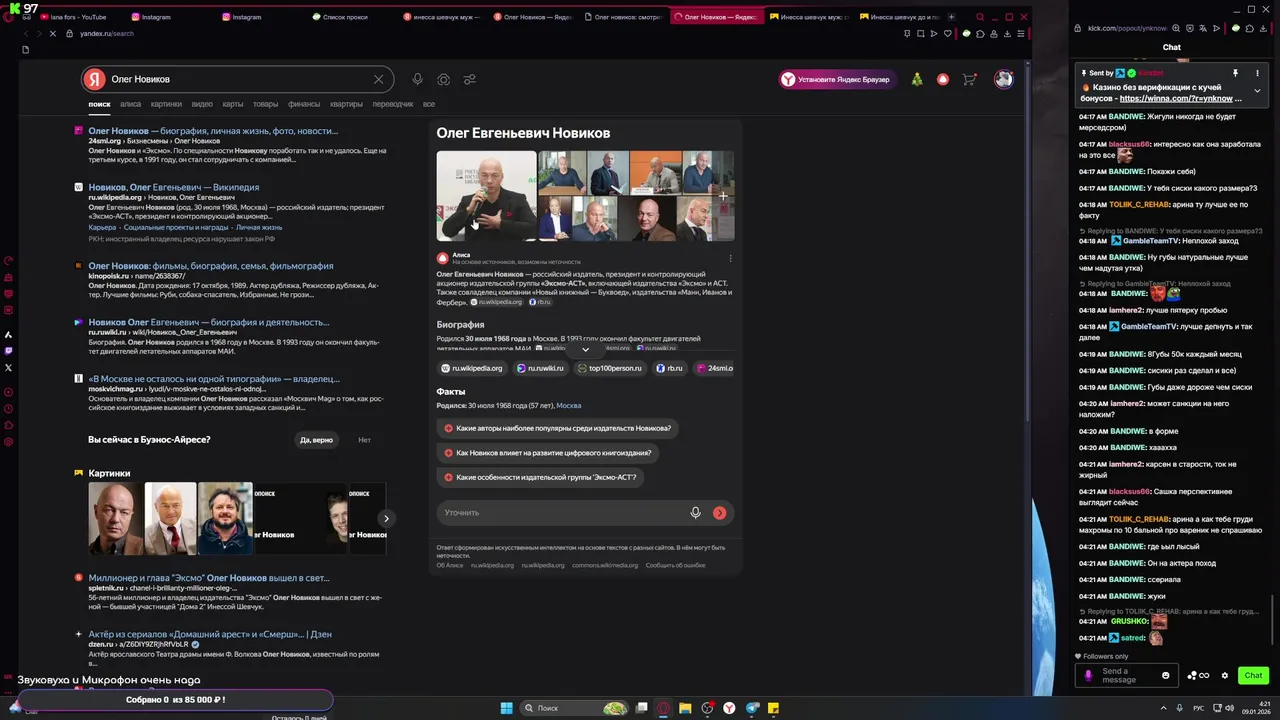Click suggested question about 'Эксмо-АСТ' group features

tap(540, 477)
